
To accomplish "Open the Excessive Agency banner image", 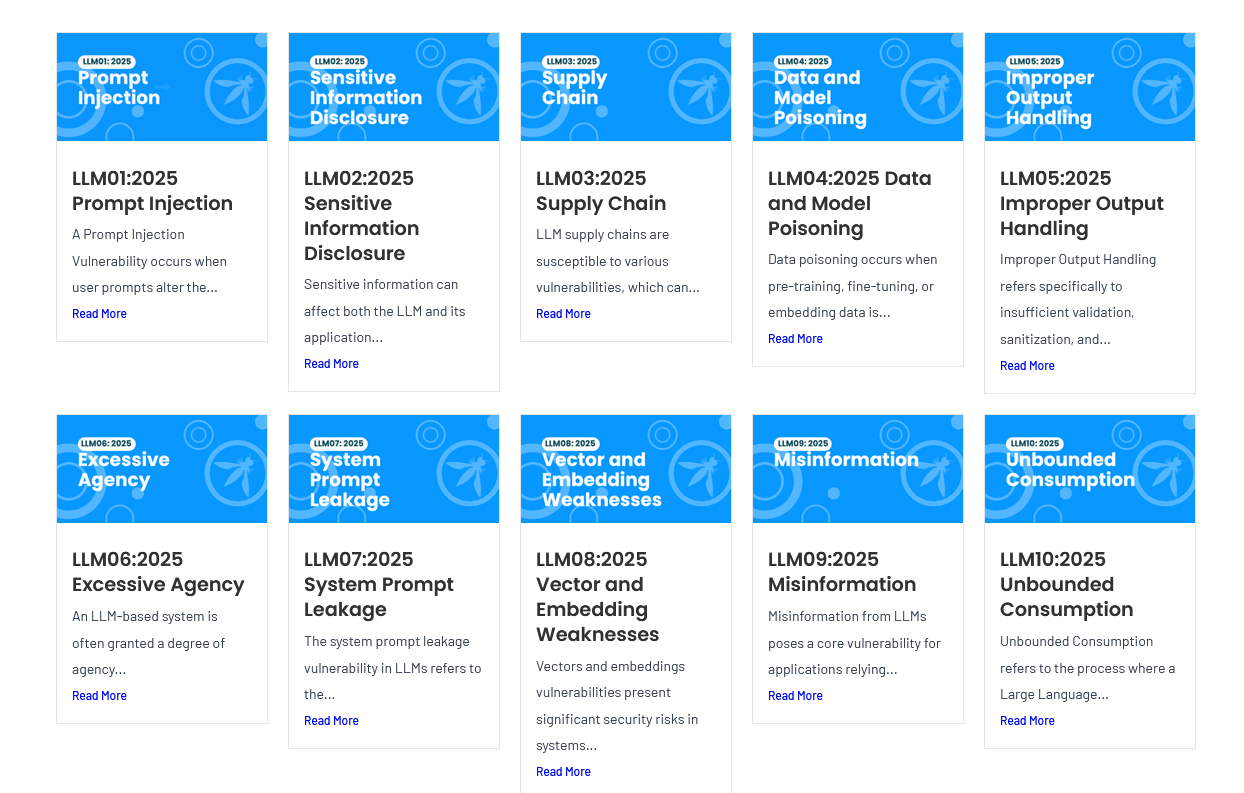I will (162, 469).
